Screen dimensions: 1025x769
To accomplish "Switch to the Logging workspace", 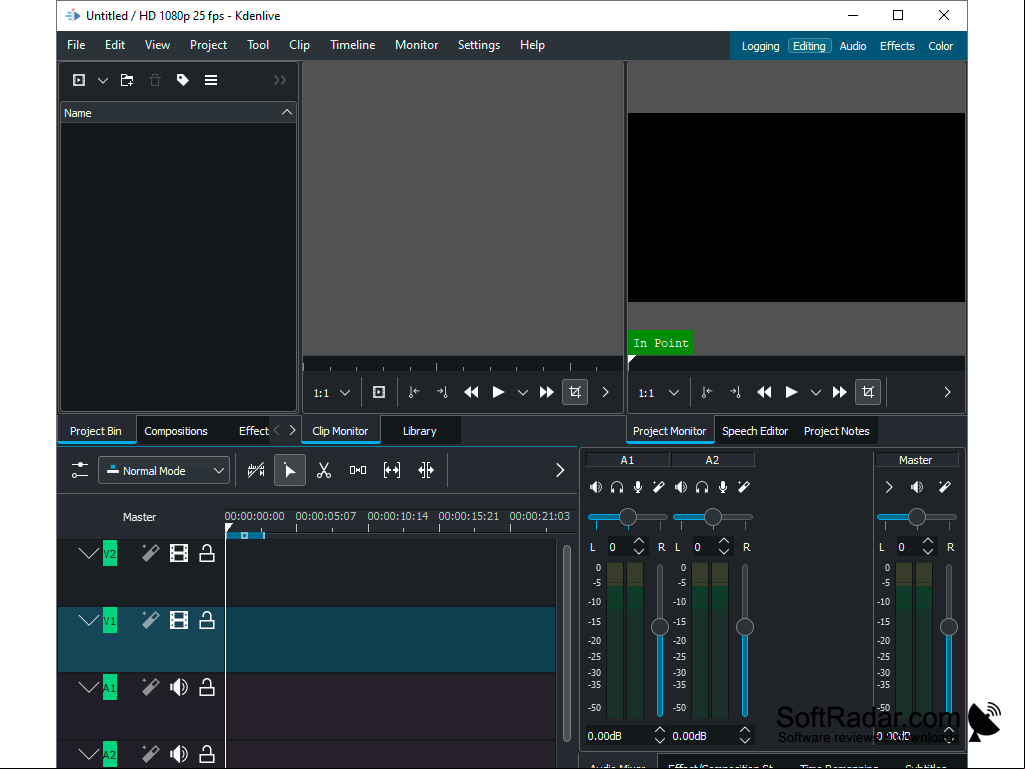I will pos(760,46).
